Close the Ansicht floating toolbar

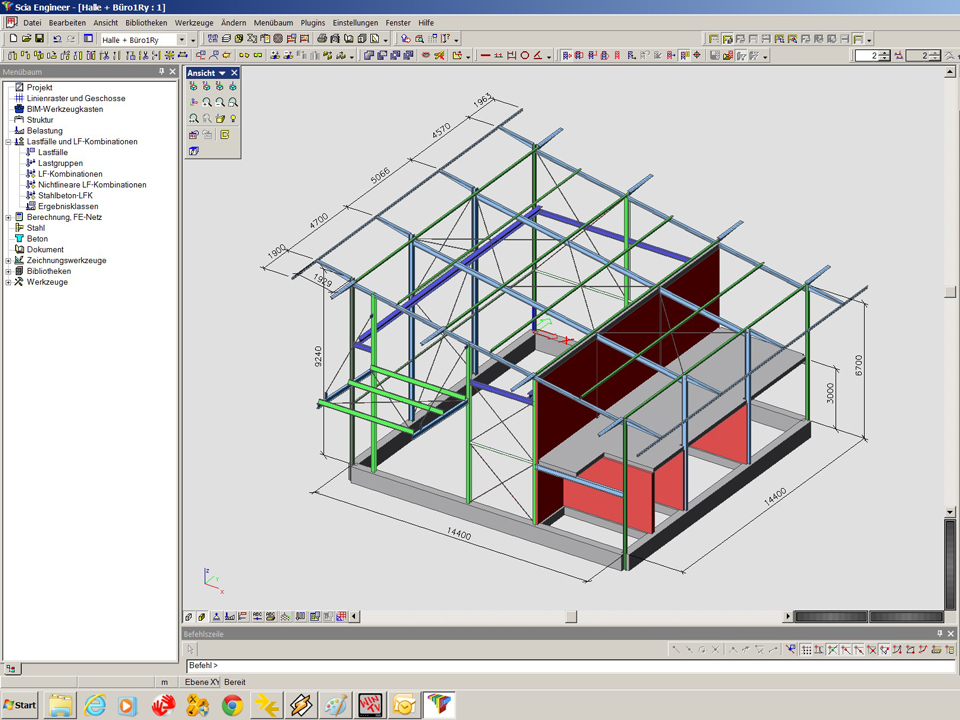point(235,73)
